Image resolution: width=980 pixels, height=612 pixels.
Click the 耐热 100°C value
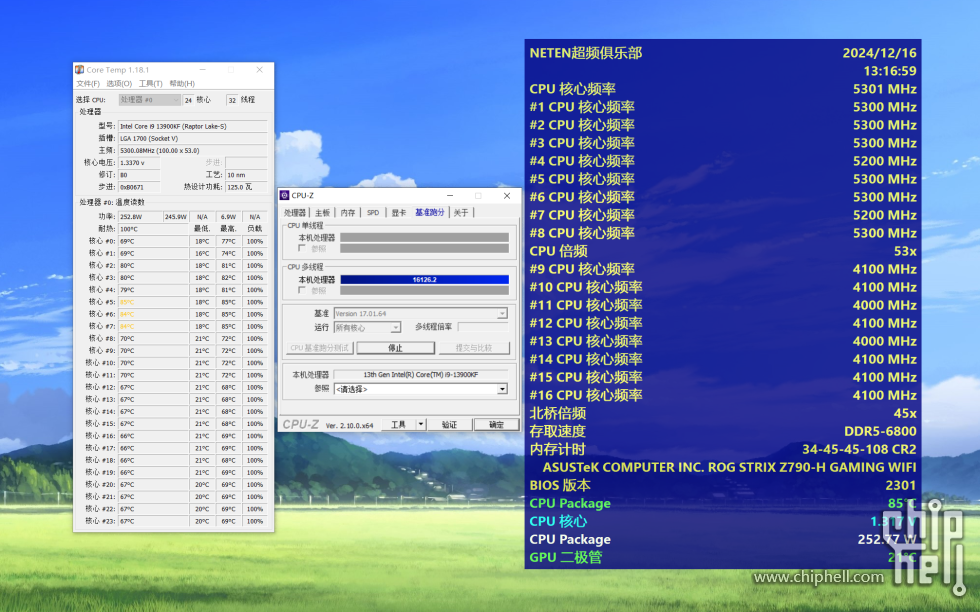tap(153, 229)
